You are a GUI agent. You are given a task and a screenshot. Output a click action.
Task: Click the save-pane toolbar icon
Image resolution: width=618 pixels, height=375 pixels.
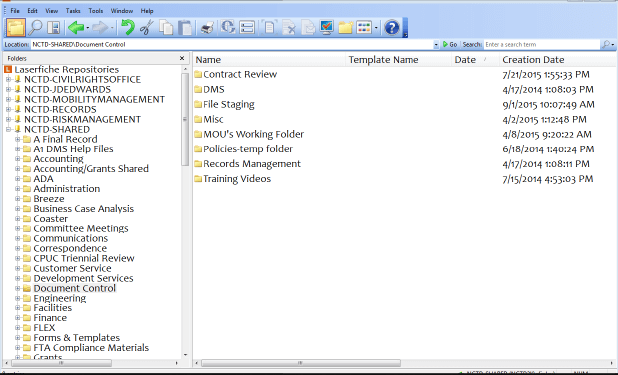tap(54, 28)
